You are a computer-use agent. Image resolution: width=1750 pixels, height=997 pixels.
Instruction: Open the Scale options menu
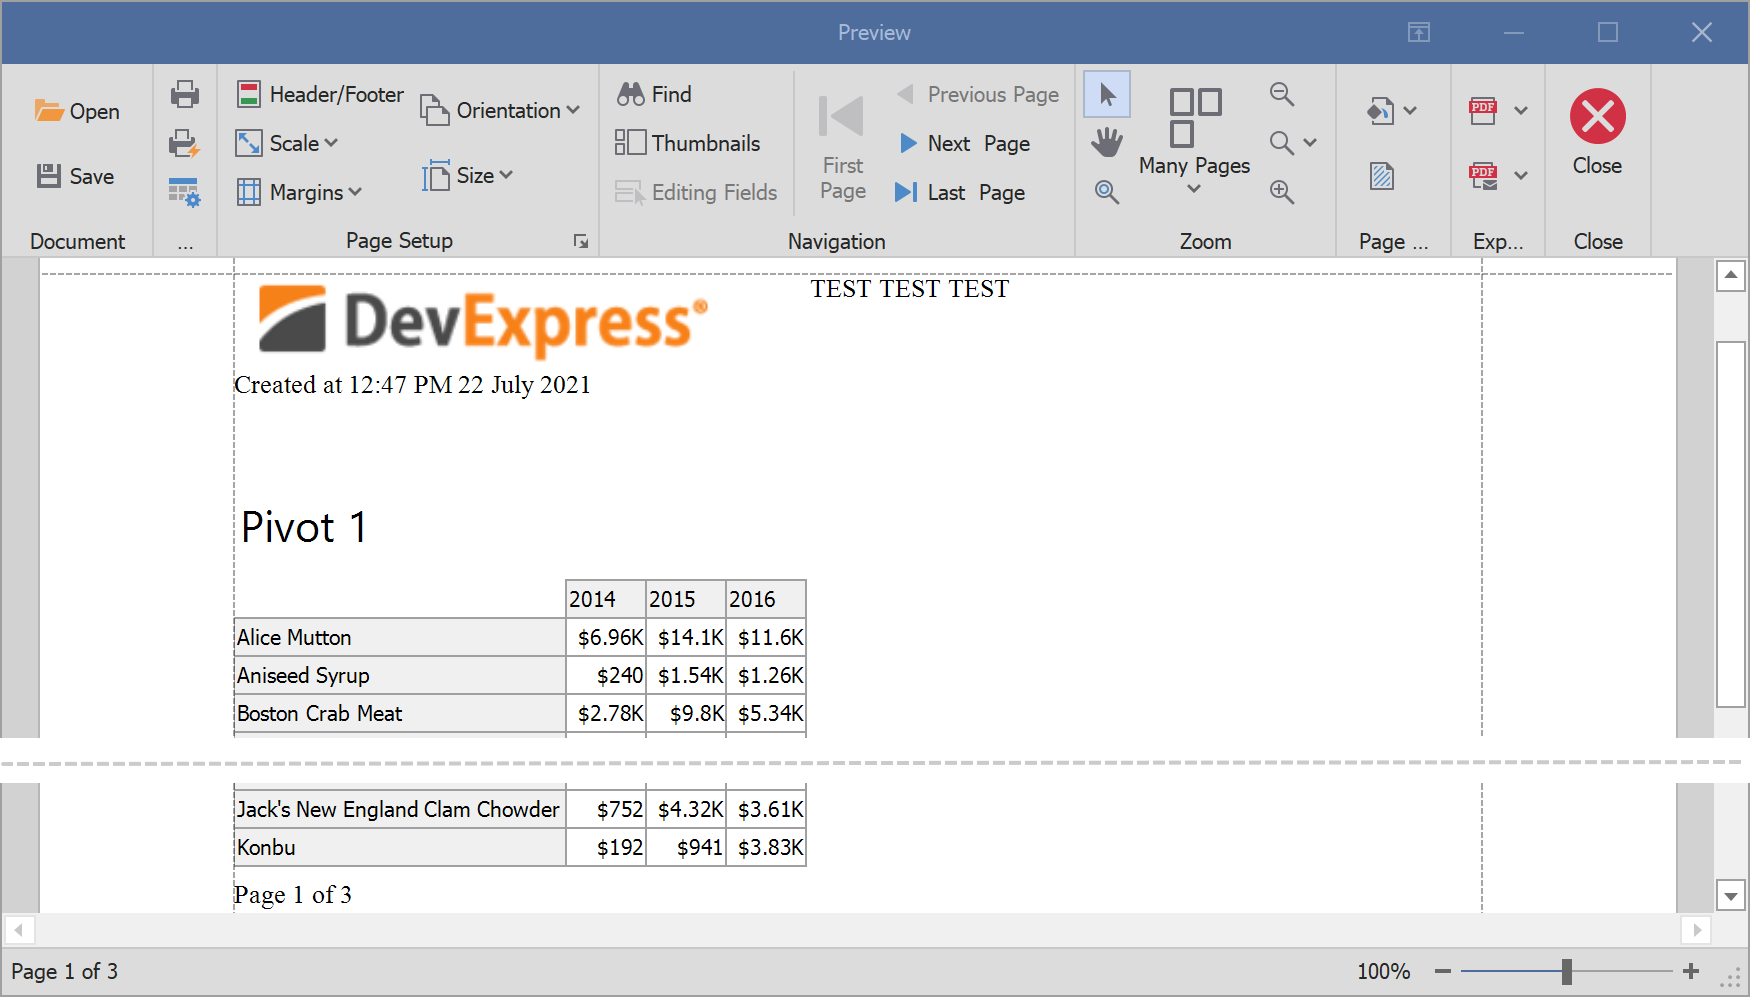pyautogui.click(x=288, y=143)
